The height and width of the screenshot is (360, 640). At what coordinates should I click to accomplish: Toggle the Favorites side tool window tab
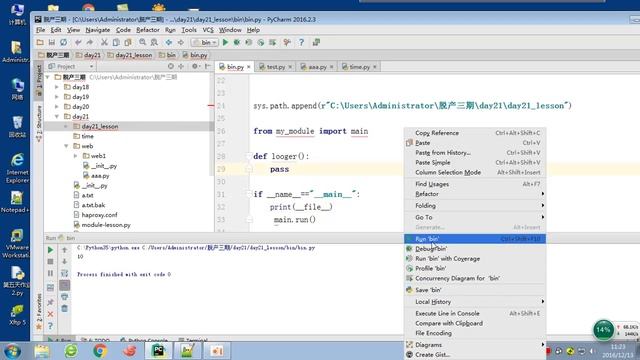click(x=39, y=311)
